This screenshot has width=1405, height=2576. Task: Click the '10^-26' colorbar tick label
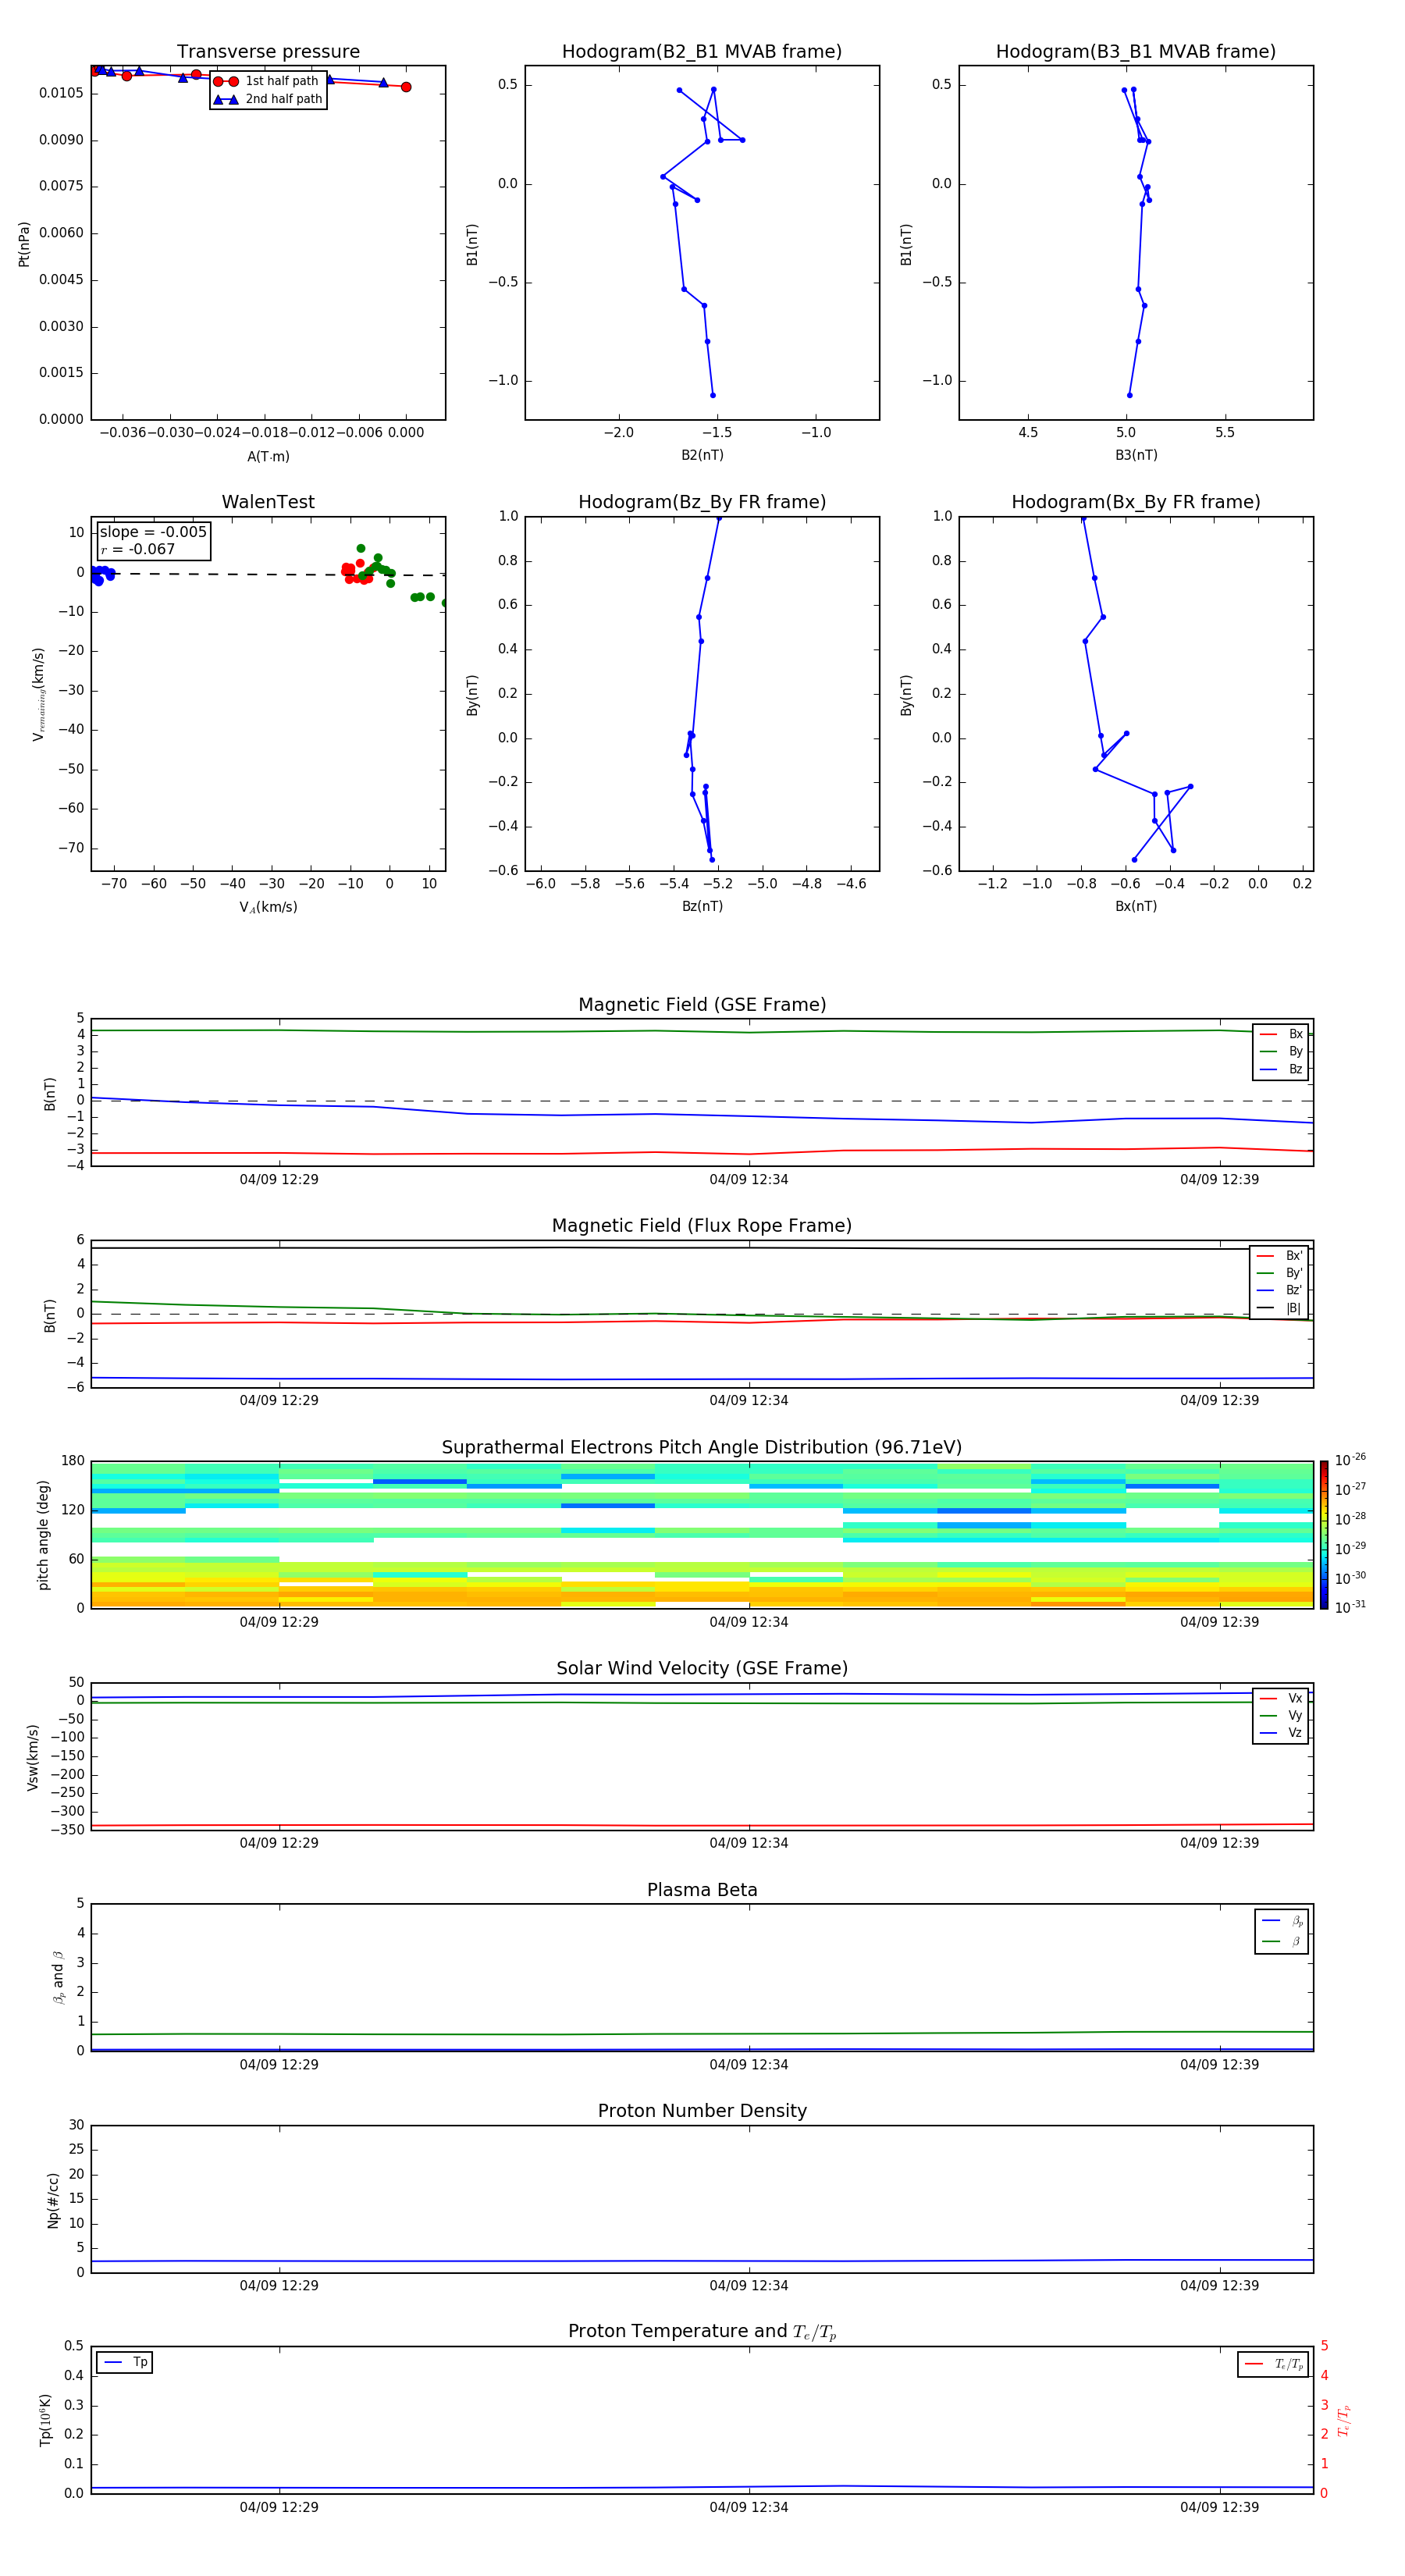(1350, 1459)
